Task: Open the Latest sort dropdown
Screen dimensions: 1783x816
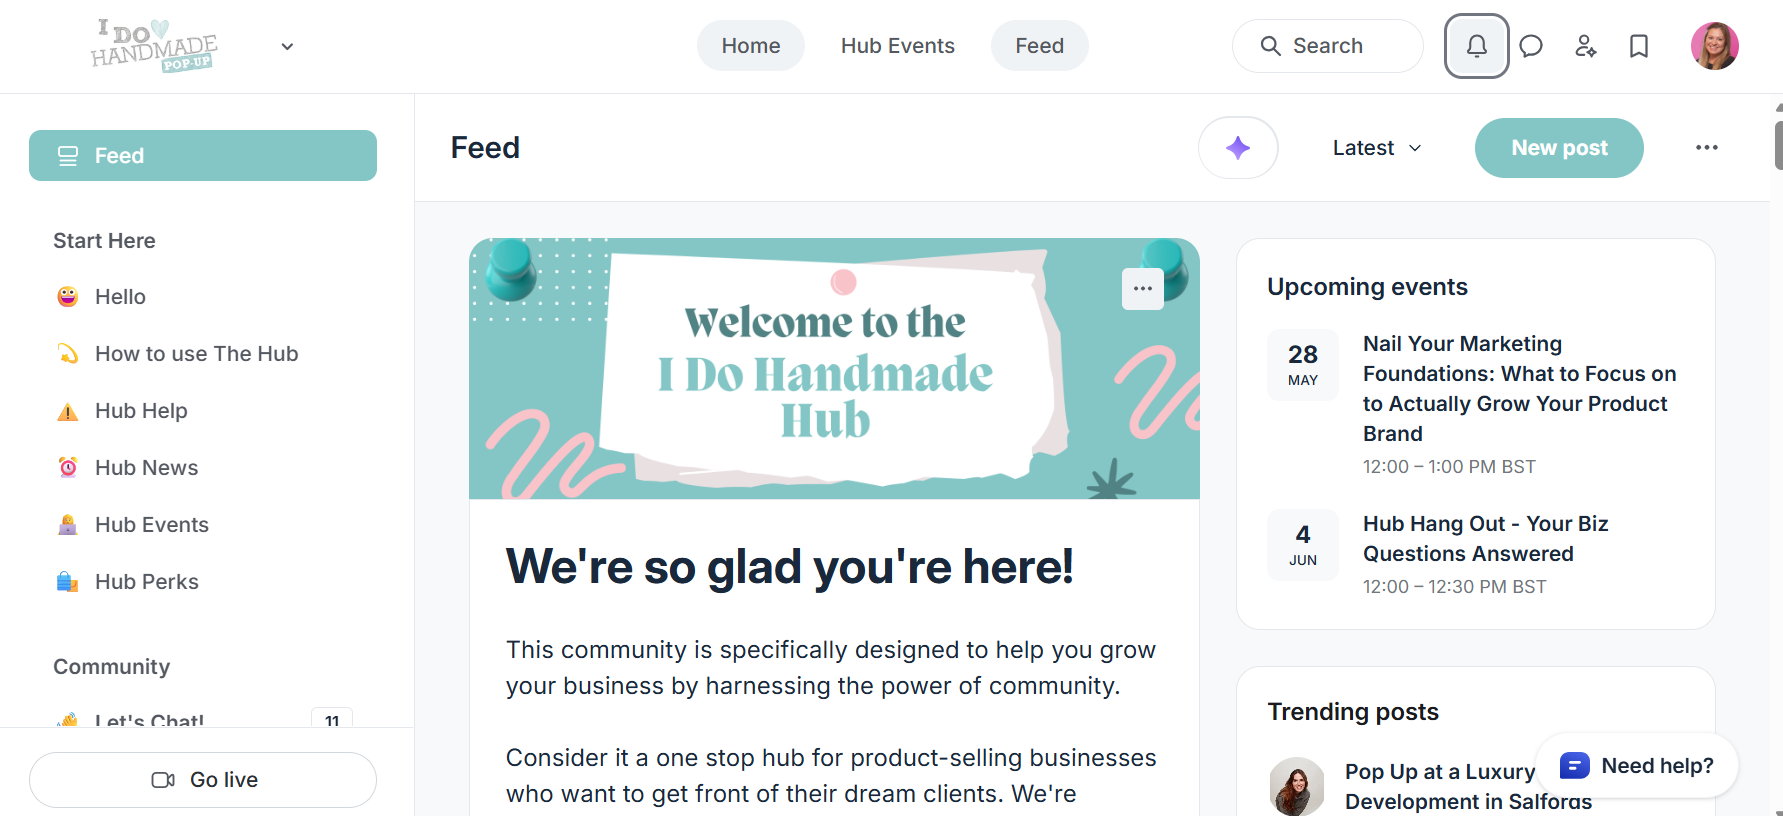Action: click(x=1376, y=148)
